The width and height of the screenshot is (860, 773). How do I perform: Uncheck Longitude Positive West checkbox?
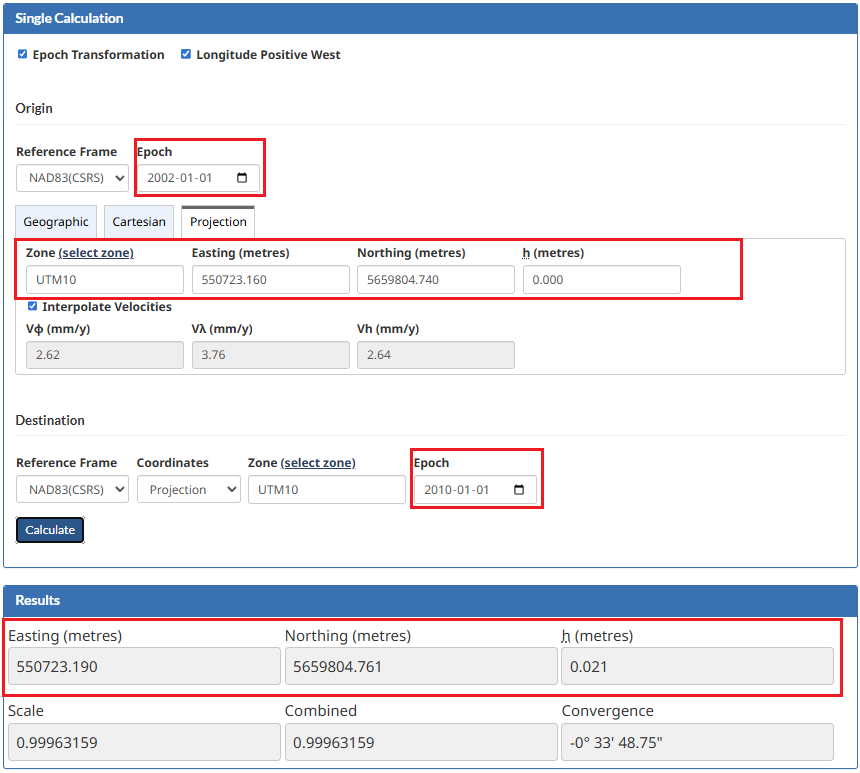[186, 55]
